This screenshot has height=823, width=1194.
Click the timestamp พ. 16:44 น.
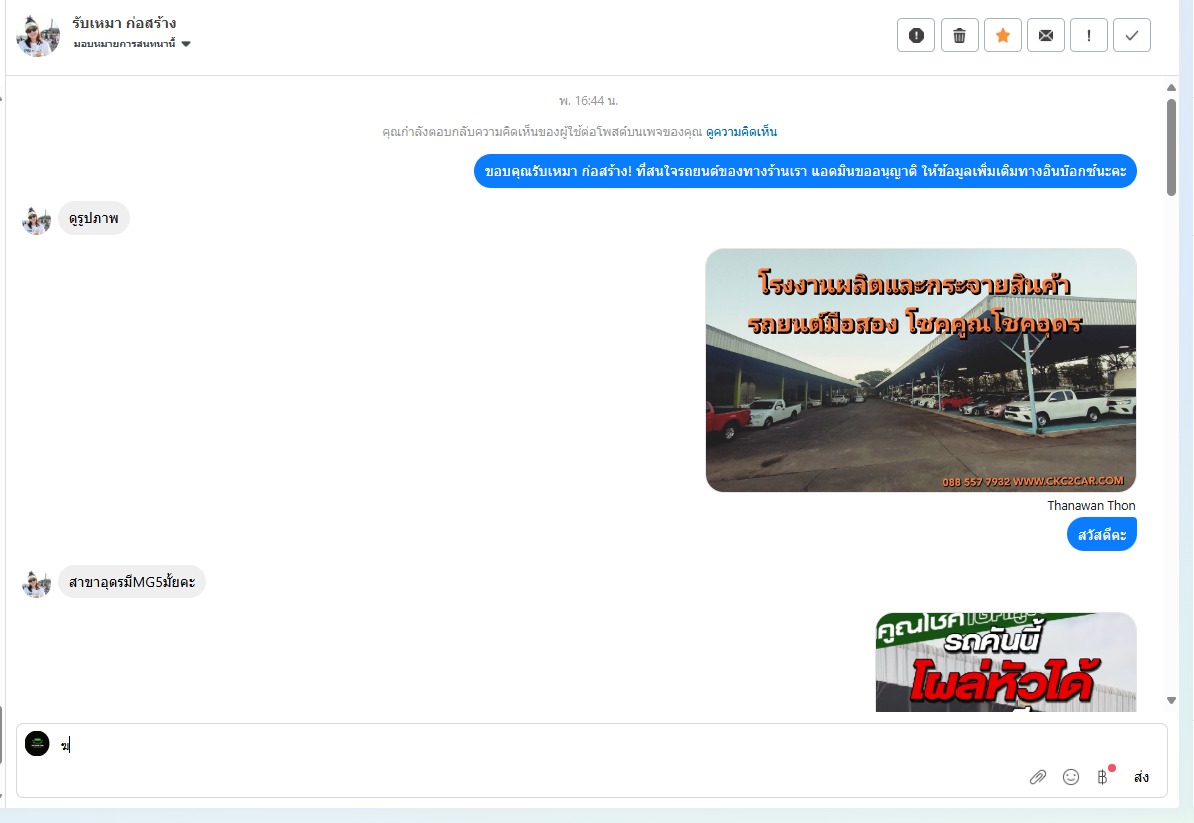[588, 100]
